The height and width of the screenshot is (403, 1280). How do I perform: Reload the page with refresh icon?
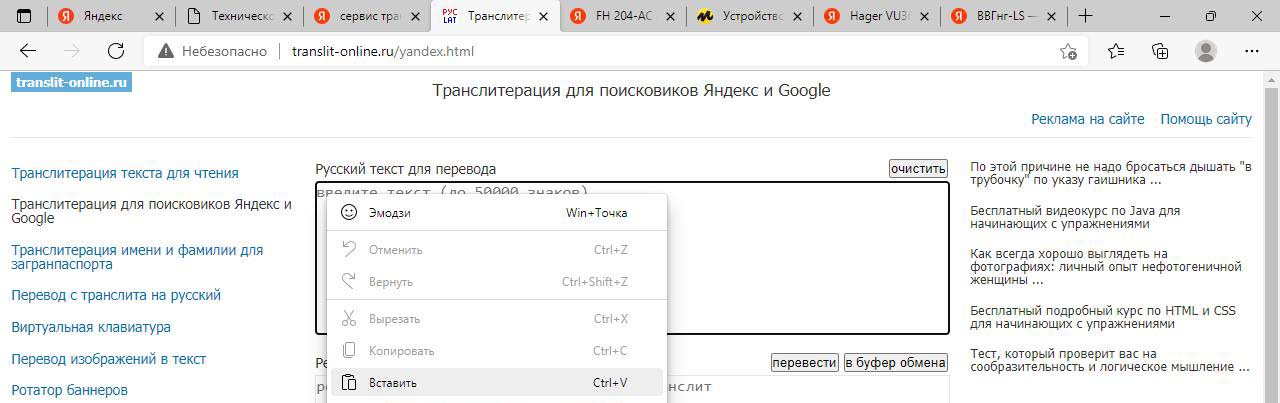coord(115,51)
